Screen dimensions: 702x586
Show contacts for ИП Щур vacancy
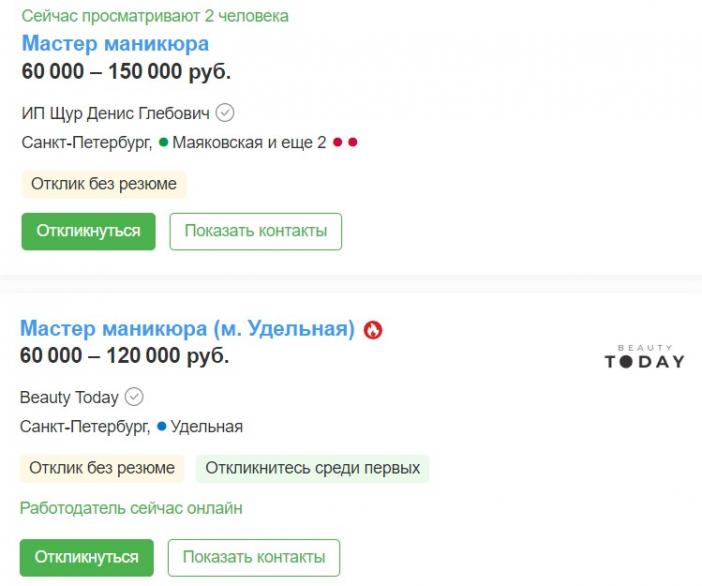point(256,231)
